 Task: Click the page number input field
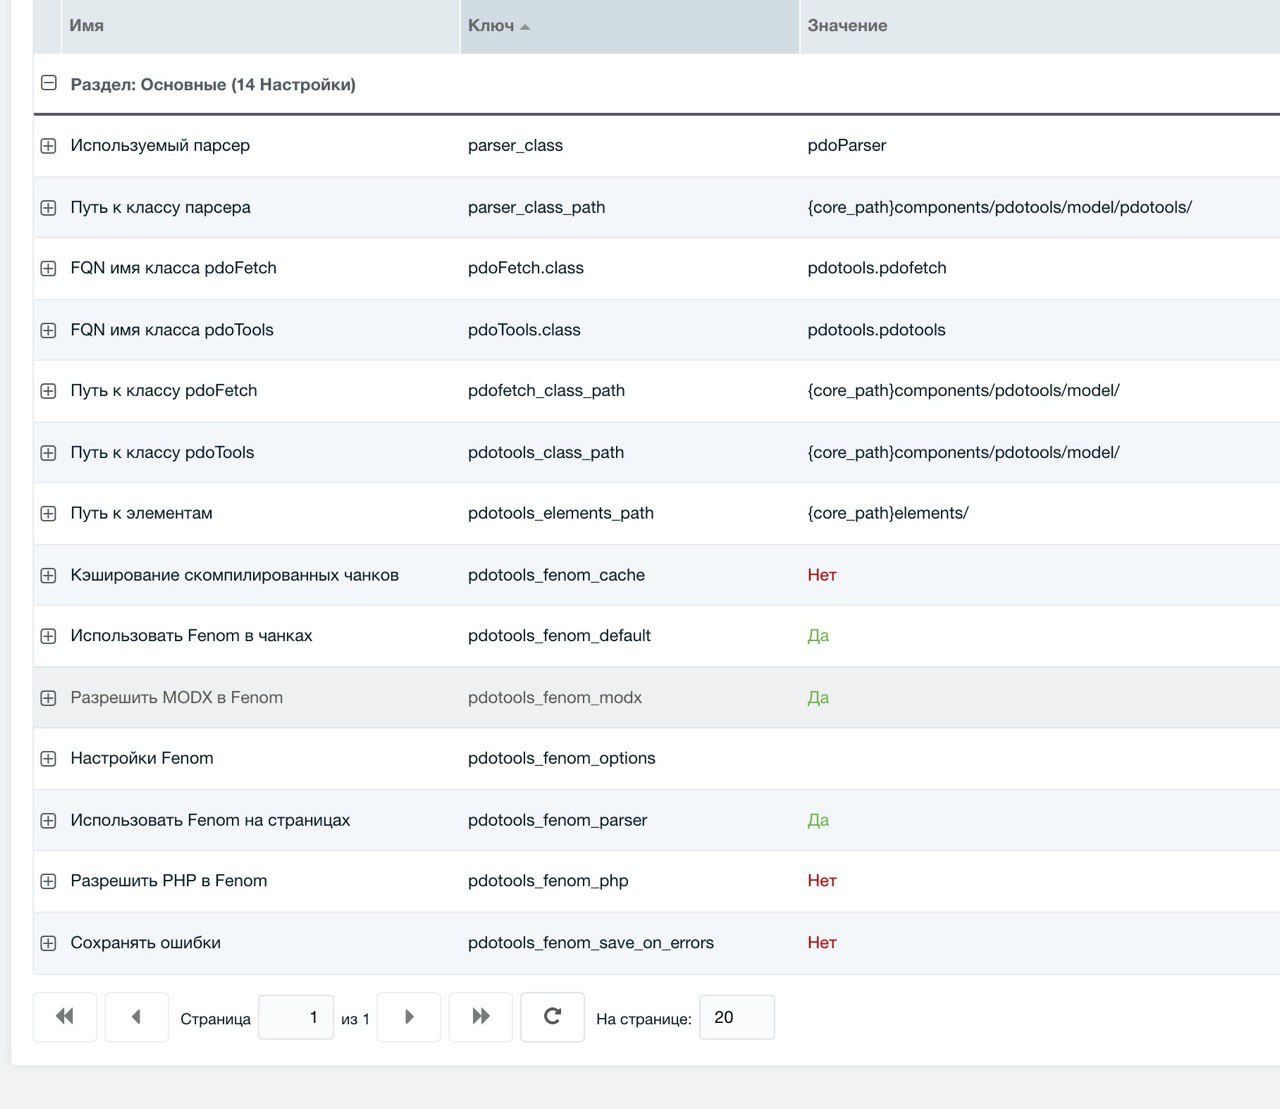click(296, 1017)
